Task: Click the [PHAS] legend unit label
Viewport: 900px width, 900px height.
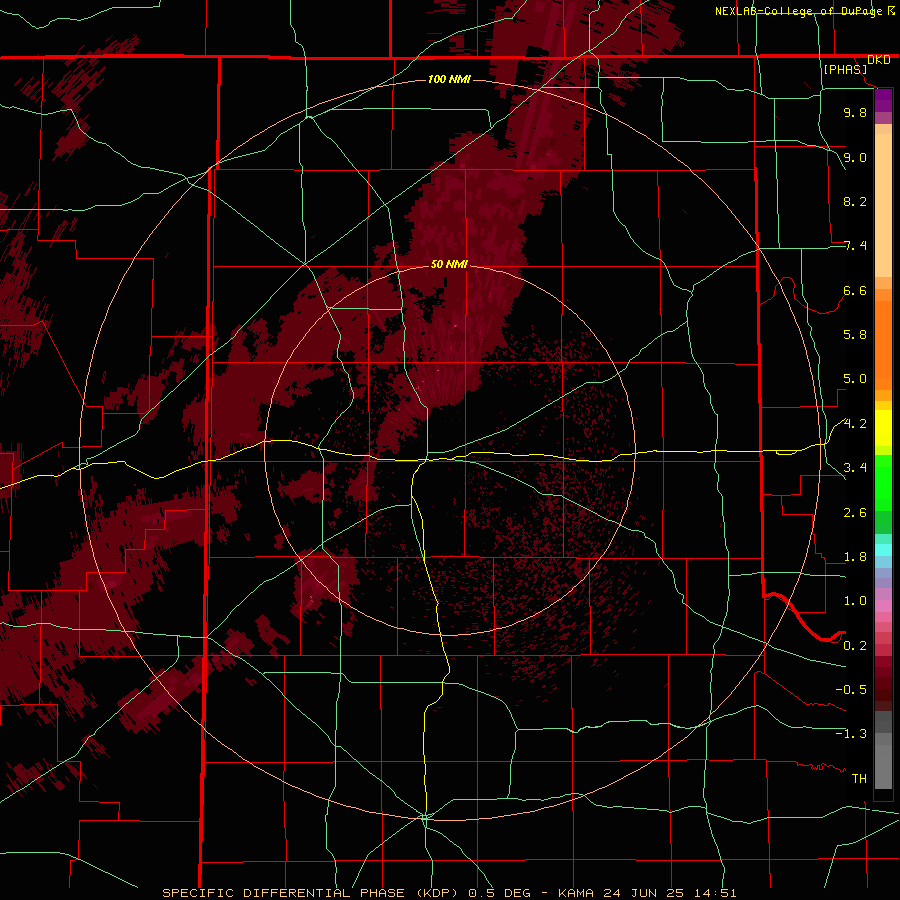Action: point(845,69)
